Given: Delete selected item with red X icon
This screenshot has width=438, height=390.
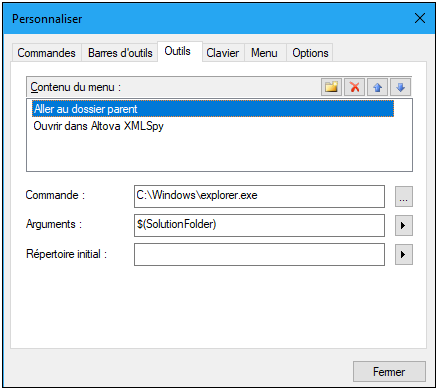Looking at the screenshot, I should click(355, 87).
